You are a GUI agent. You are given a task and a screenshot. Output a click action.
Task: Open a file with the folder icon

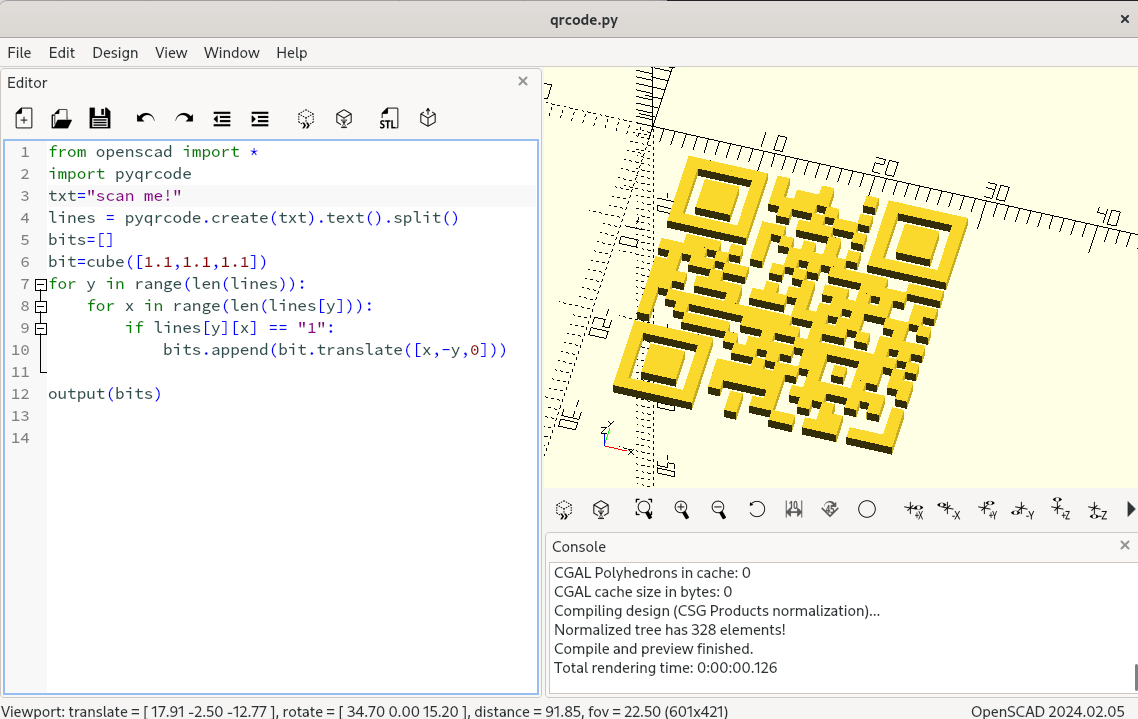click(x=61, y=119)
